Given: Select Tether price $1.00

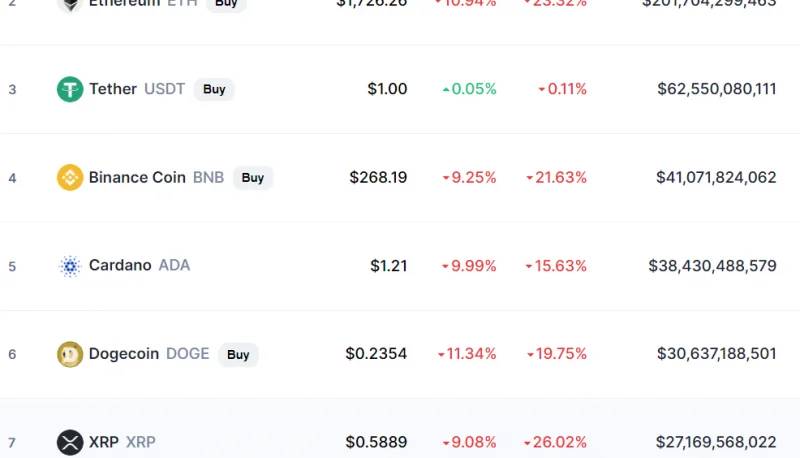Looking at the screenshot, I should tap(387, 89).
